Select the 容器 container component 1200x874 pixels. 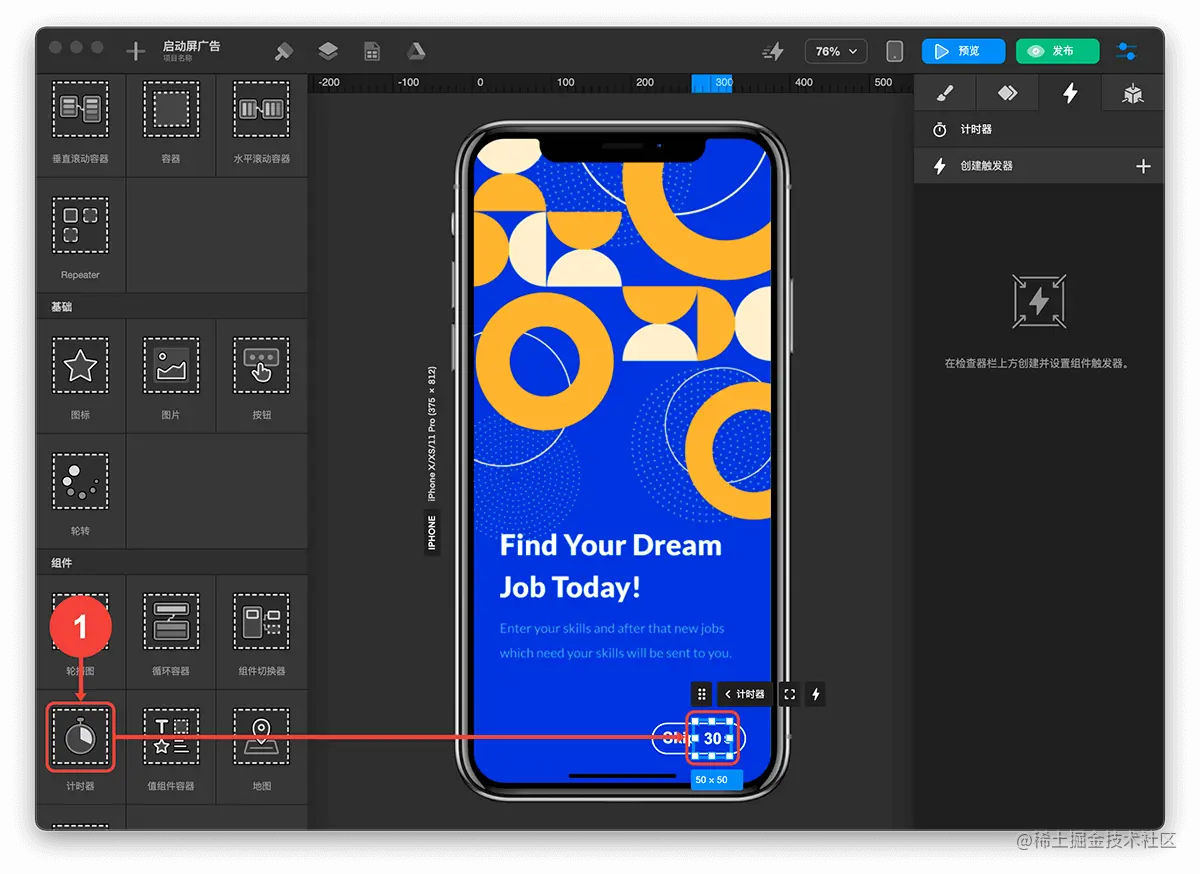(x=171, y=121)
